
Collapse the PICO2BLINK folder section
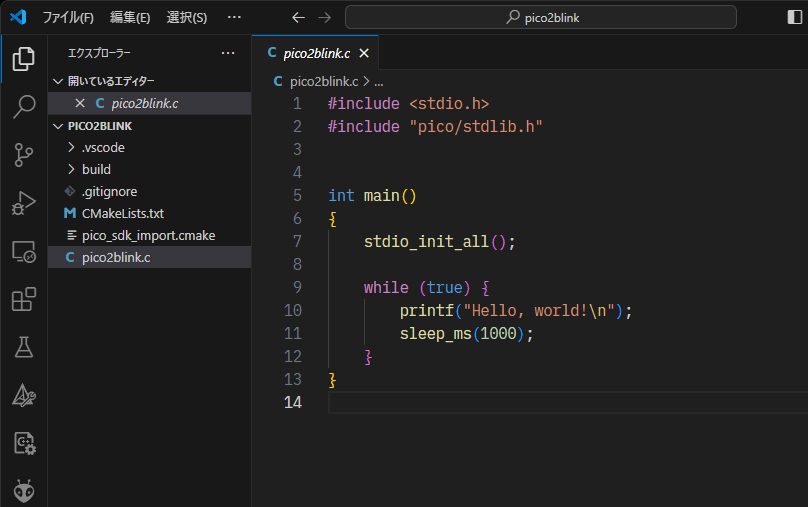coord(149,126)
